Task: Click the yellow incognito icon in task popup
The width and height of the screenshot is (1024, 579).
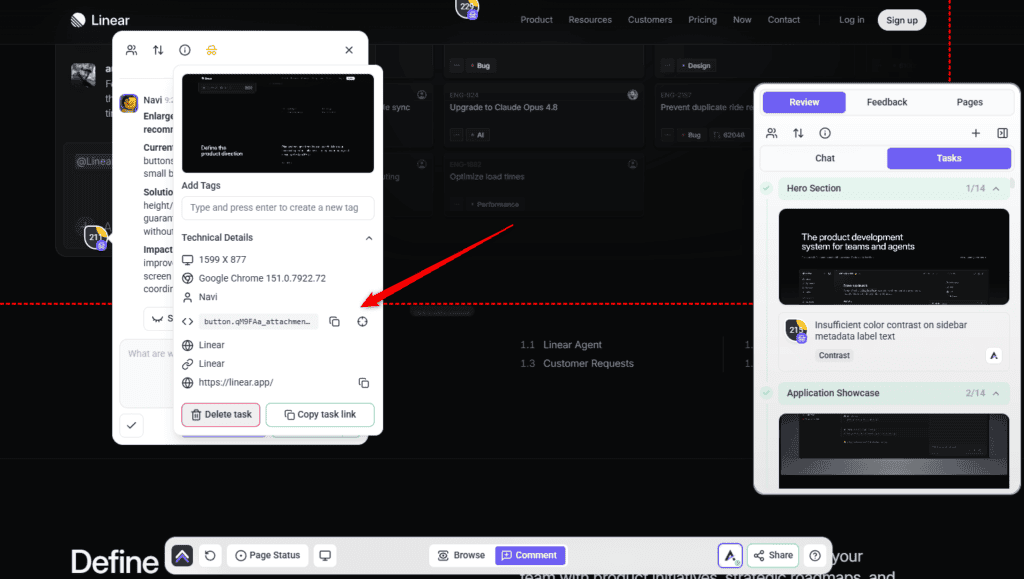Action: click(212, 50)
